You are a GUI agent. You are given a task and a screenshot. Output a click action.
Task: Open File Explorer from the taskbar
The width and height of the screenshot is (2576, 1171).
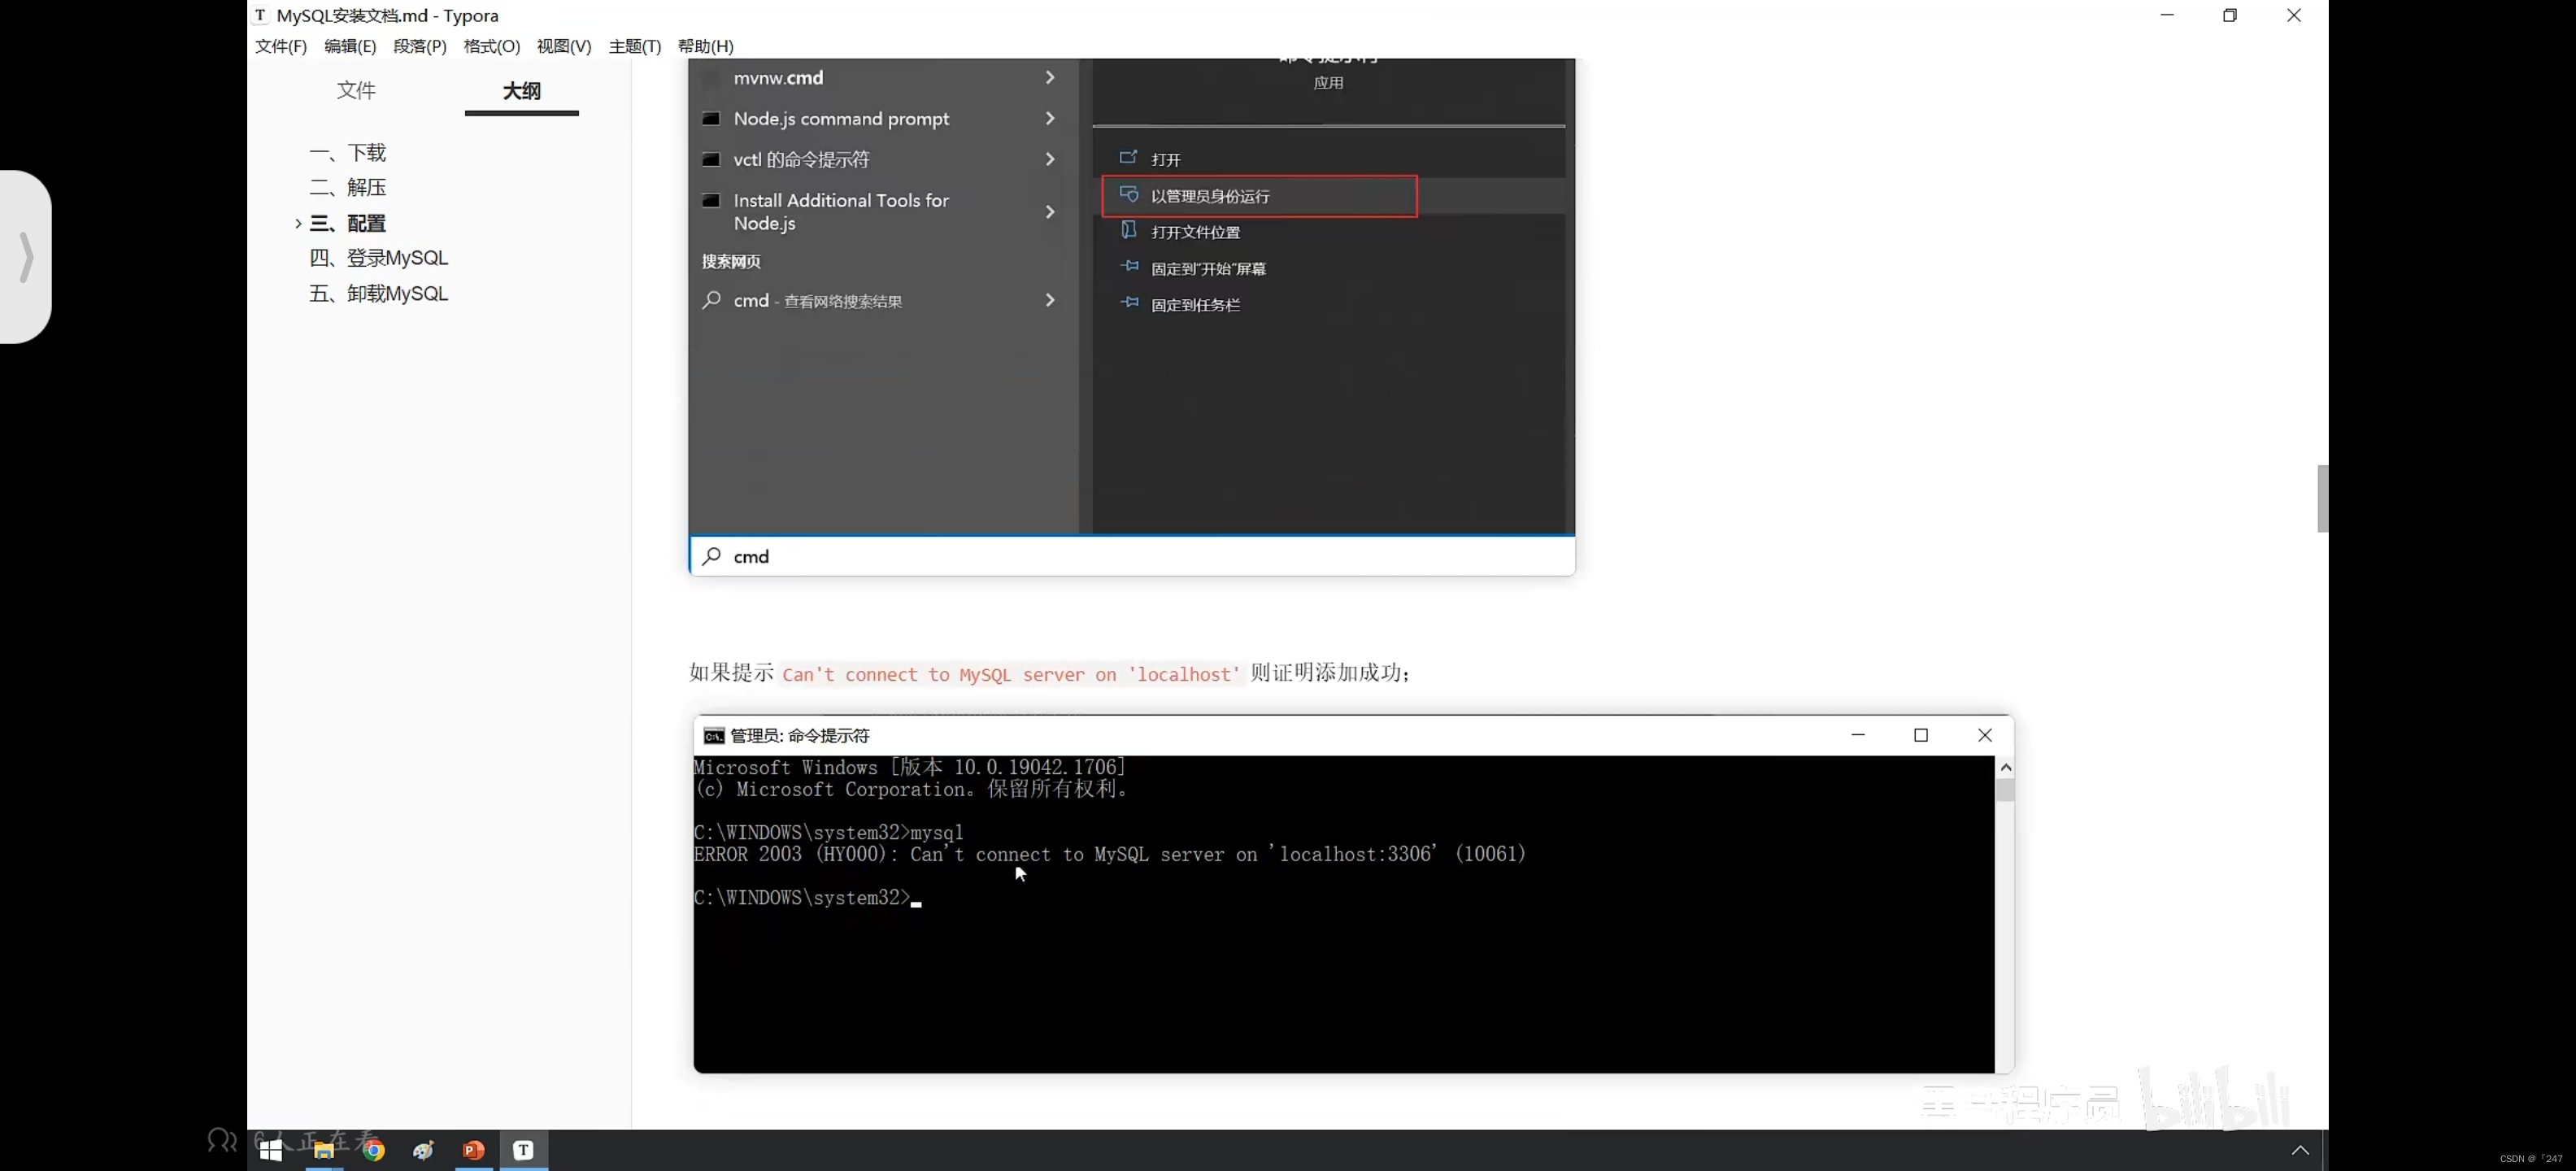pyautogui.click(x=323, y=1150)
